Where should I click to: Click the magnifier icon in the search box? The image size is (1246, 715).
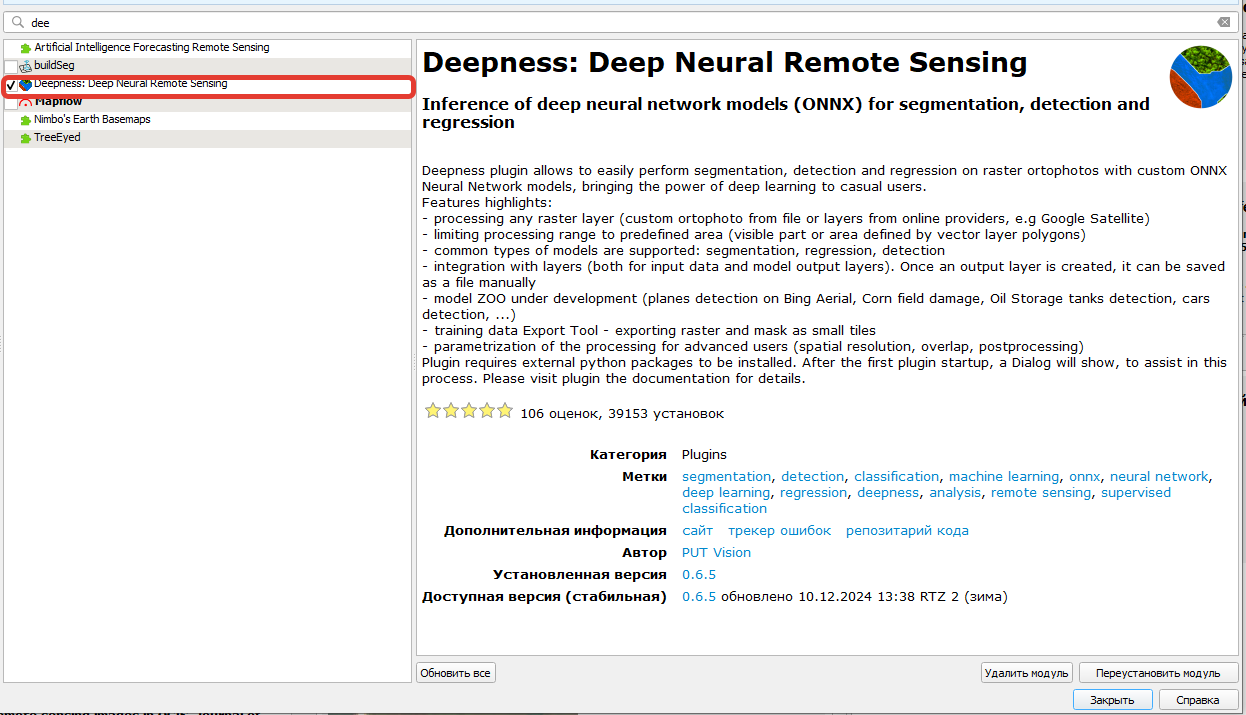pyautogui.click(x=17, y=22)
